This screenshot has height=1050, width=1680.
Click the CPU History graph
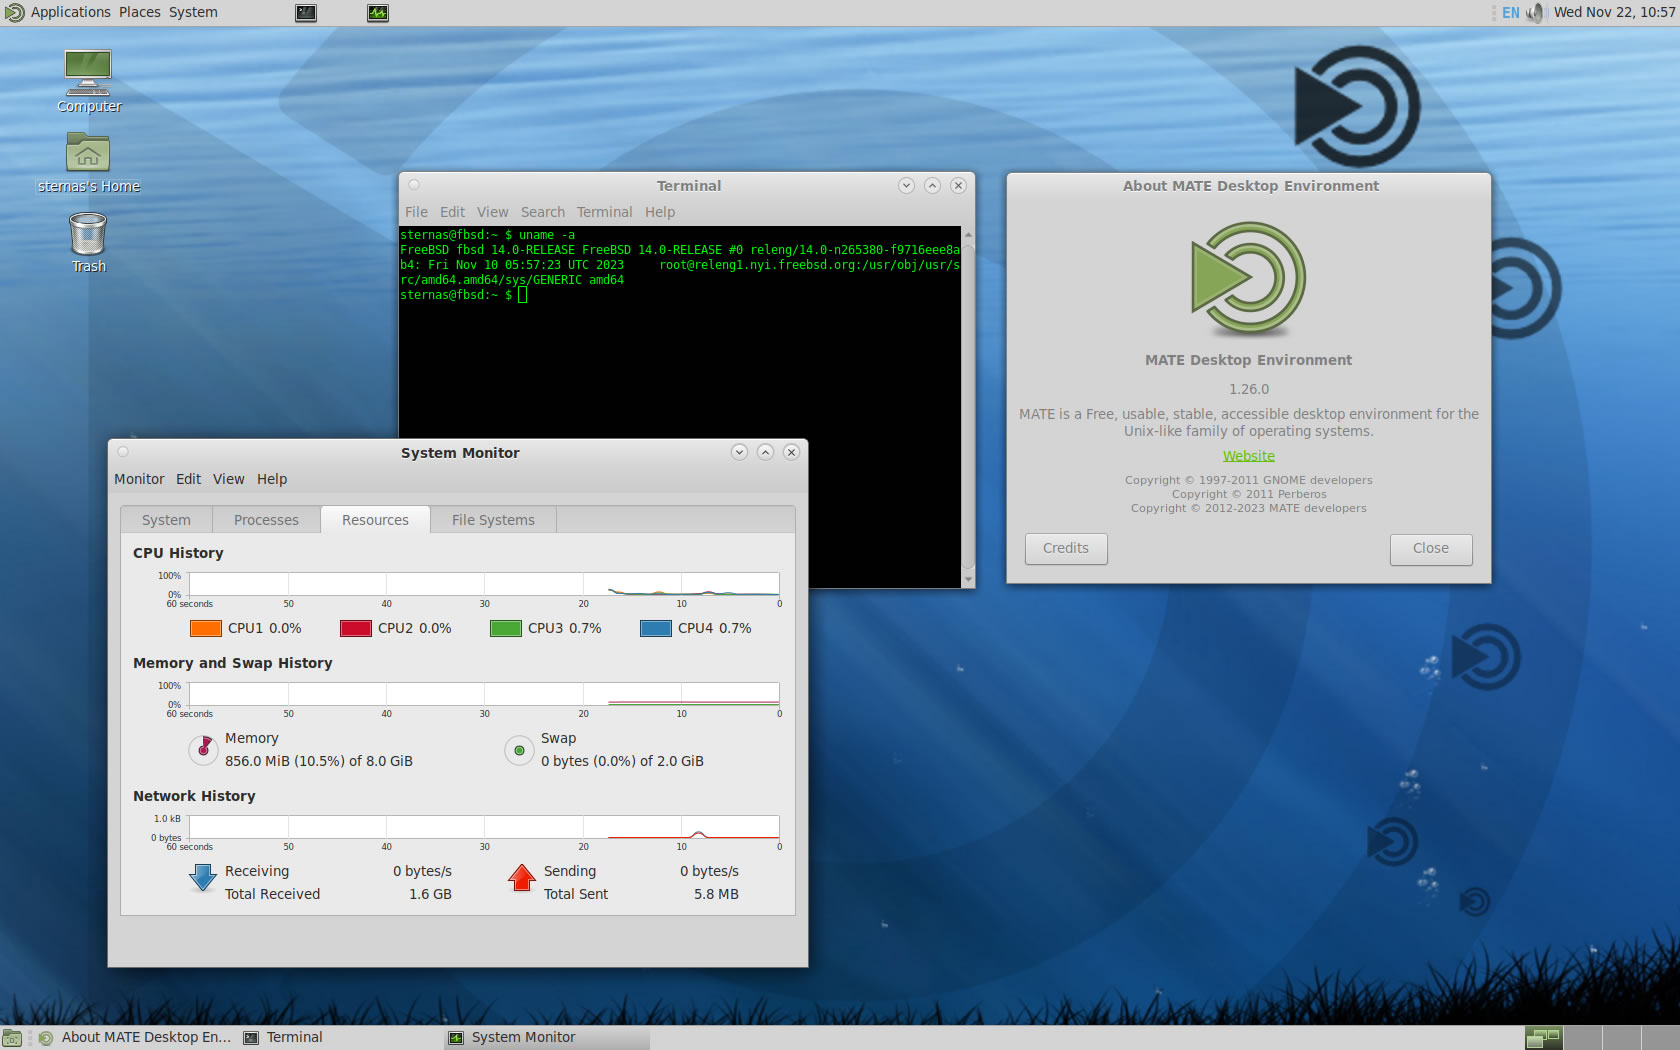[x=484, y=584]
